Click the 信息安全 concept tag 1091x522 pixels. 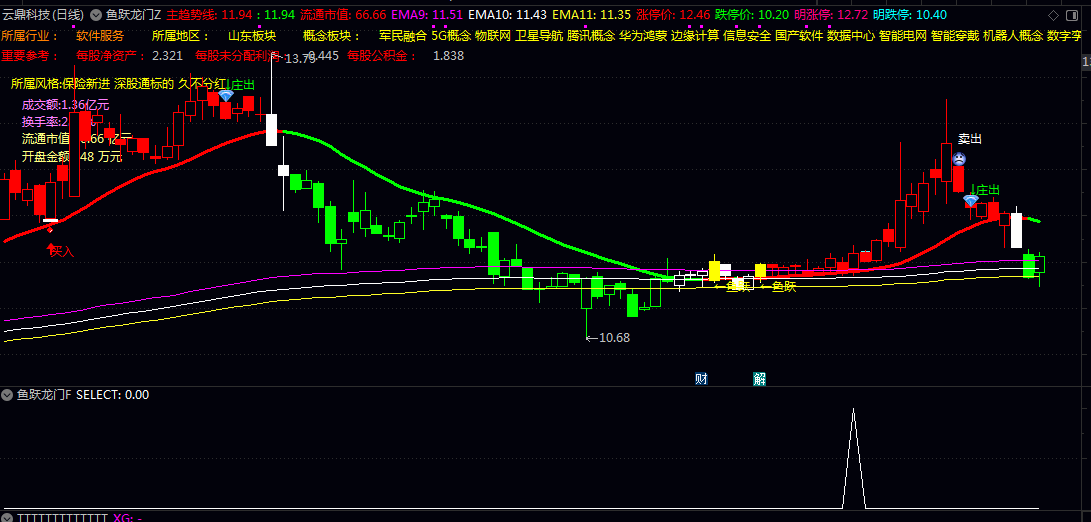tap(747, 36)
